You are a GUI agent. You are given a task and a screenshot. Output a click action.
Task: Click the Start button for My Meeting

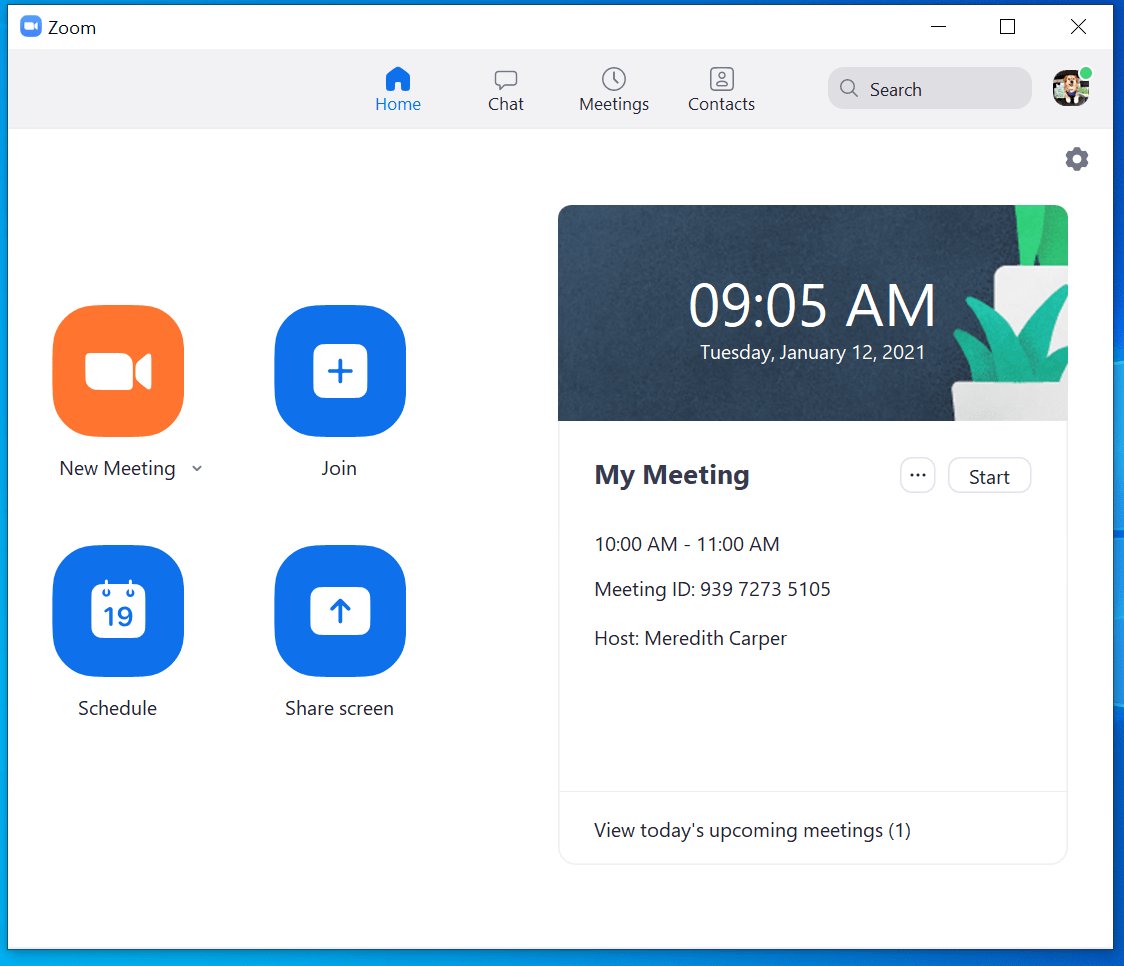point(989,475)
